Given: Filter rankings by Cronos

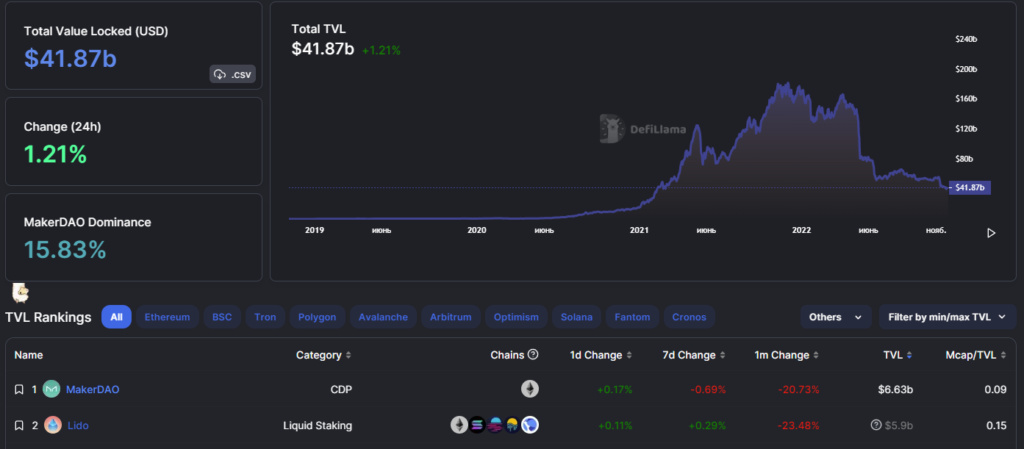Looking at the screenshot, I should 690,317.
